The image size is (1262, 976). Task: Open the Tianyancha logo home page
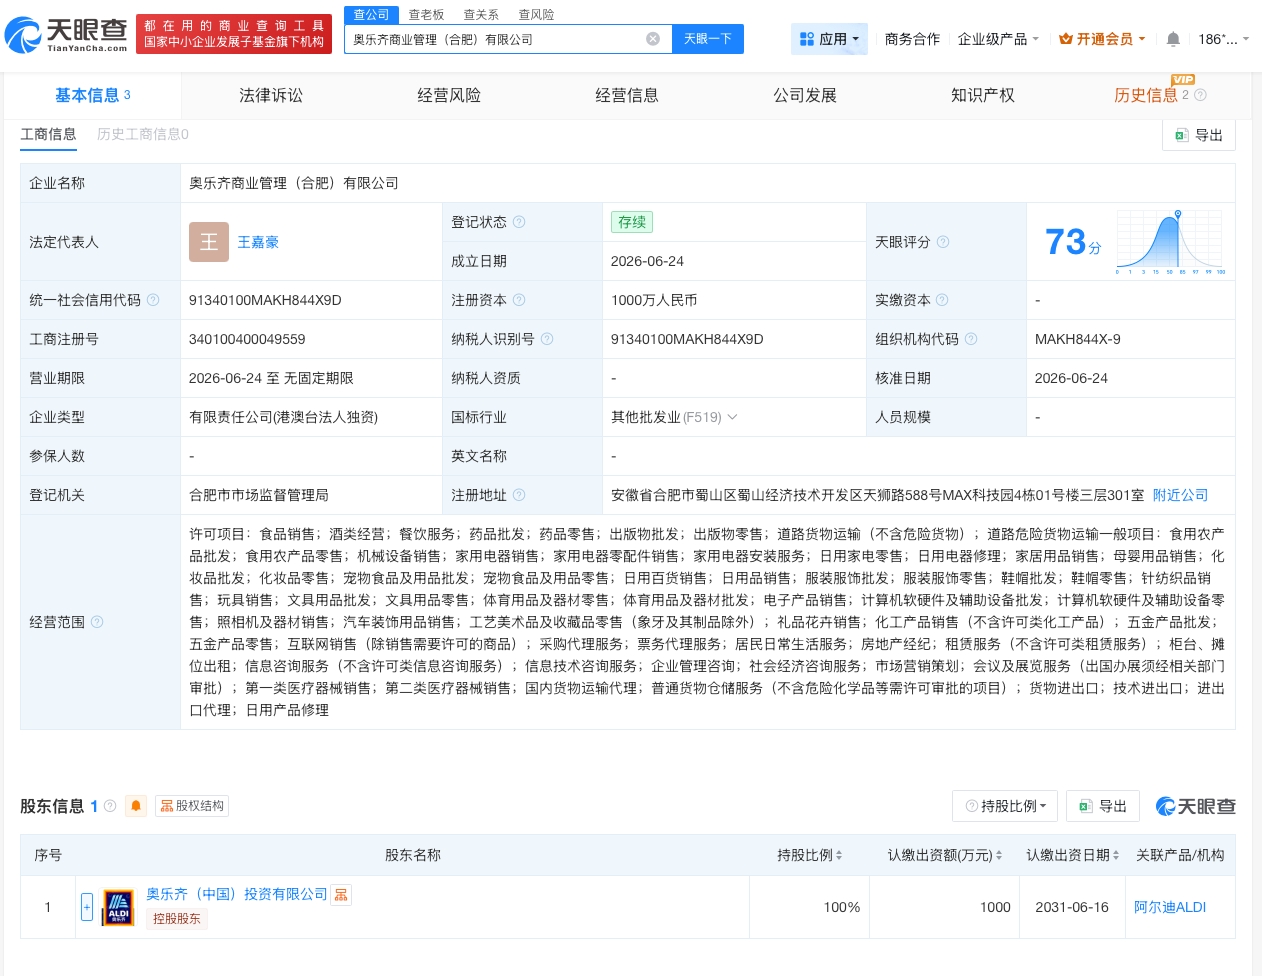click(x=67, y=34)
